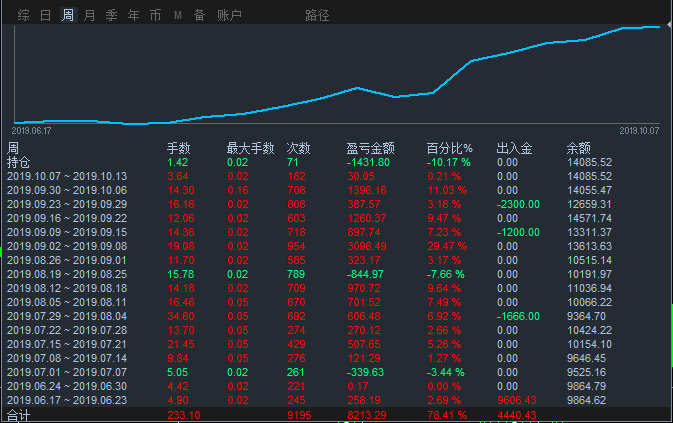673x423 pixels.
Task: Click the 出入金 column header
Action: coord(514,148)
